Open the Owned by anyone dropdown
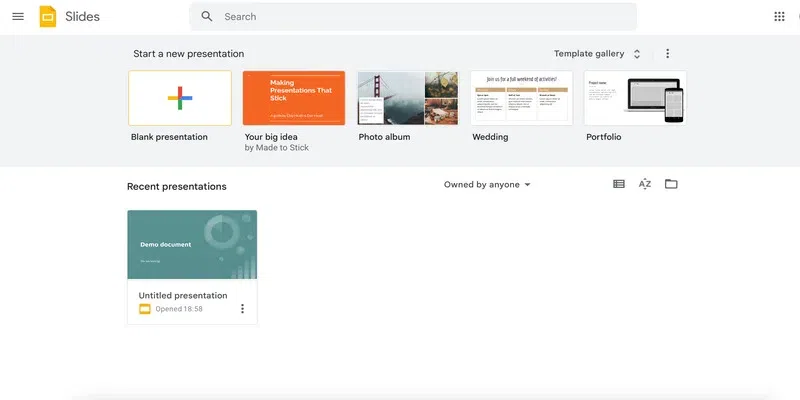The image size is (800, 400). [x=488, y=185]
